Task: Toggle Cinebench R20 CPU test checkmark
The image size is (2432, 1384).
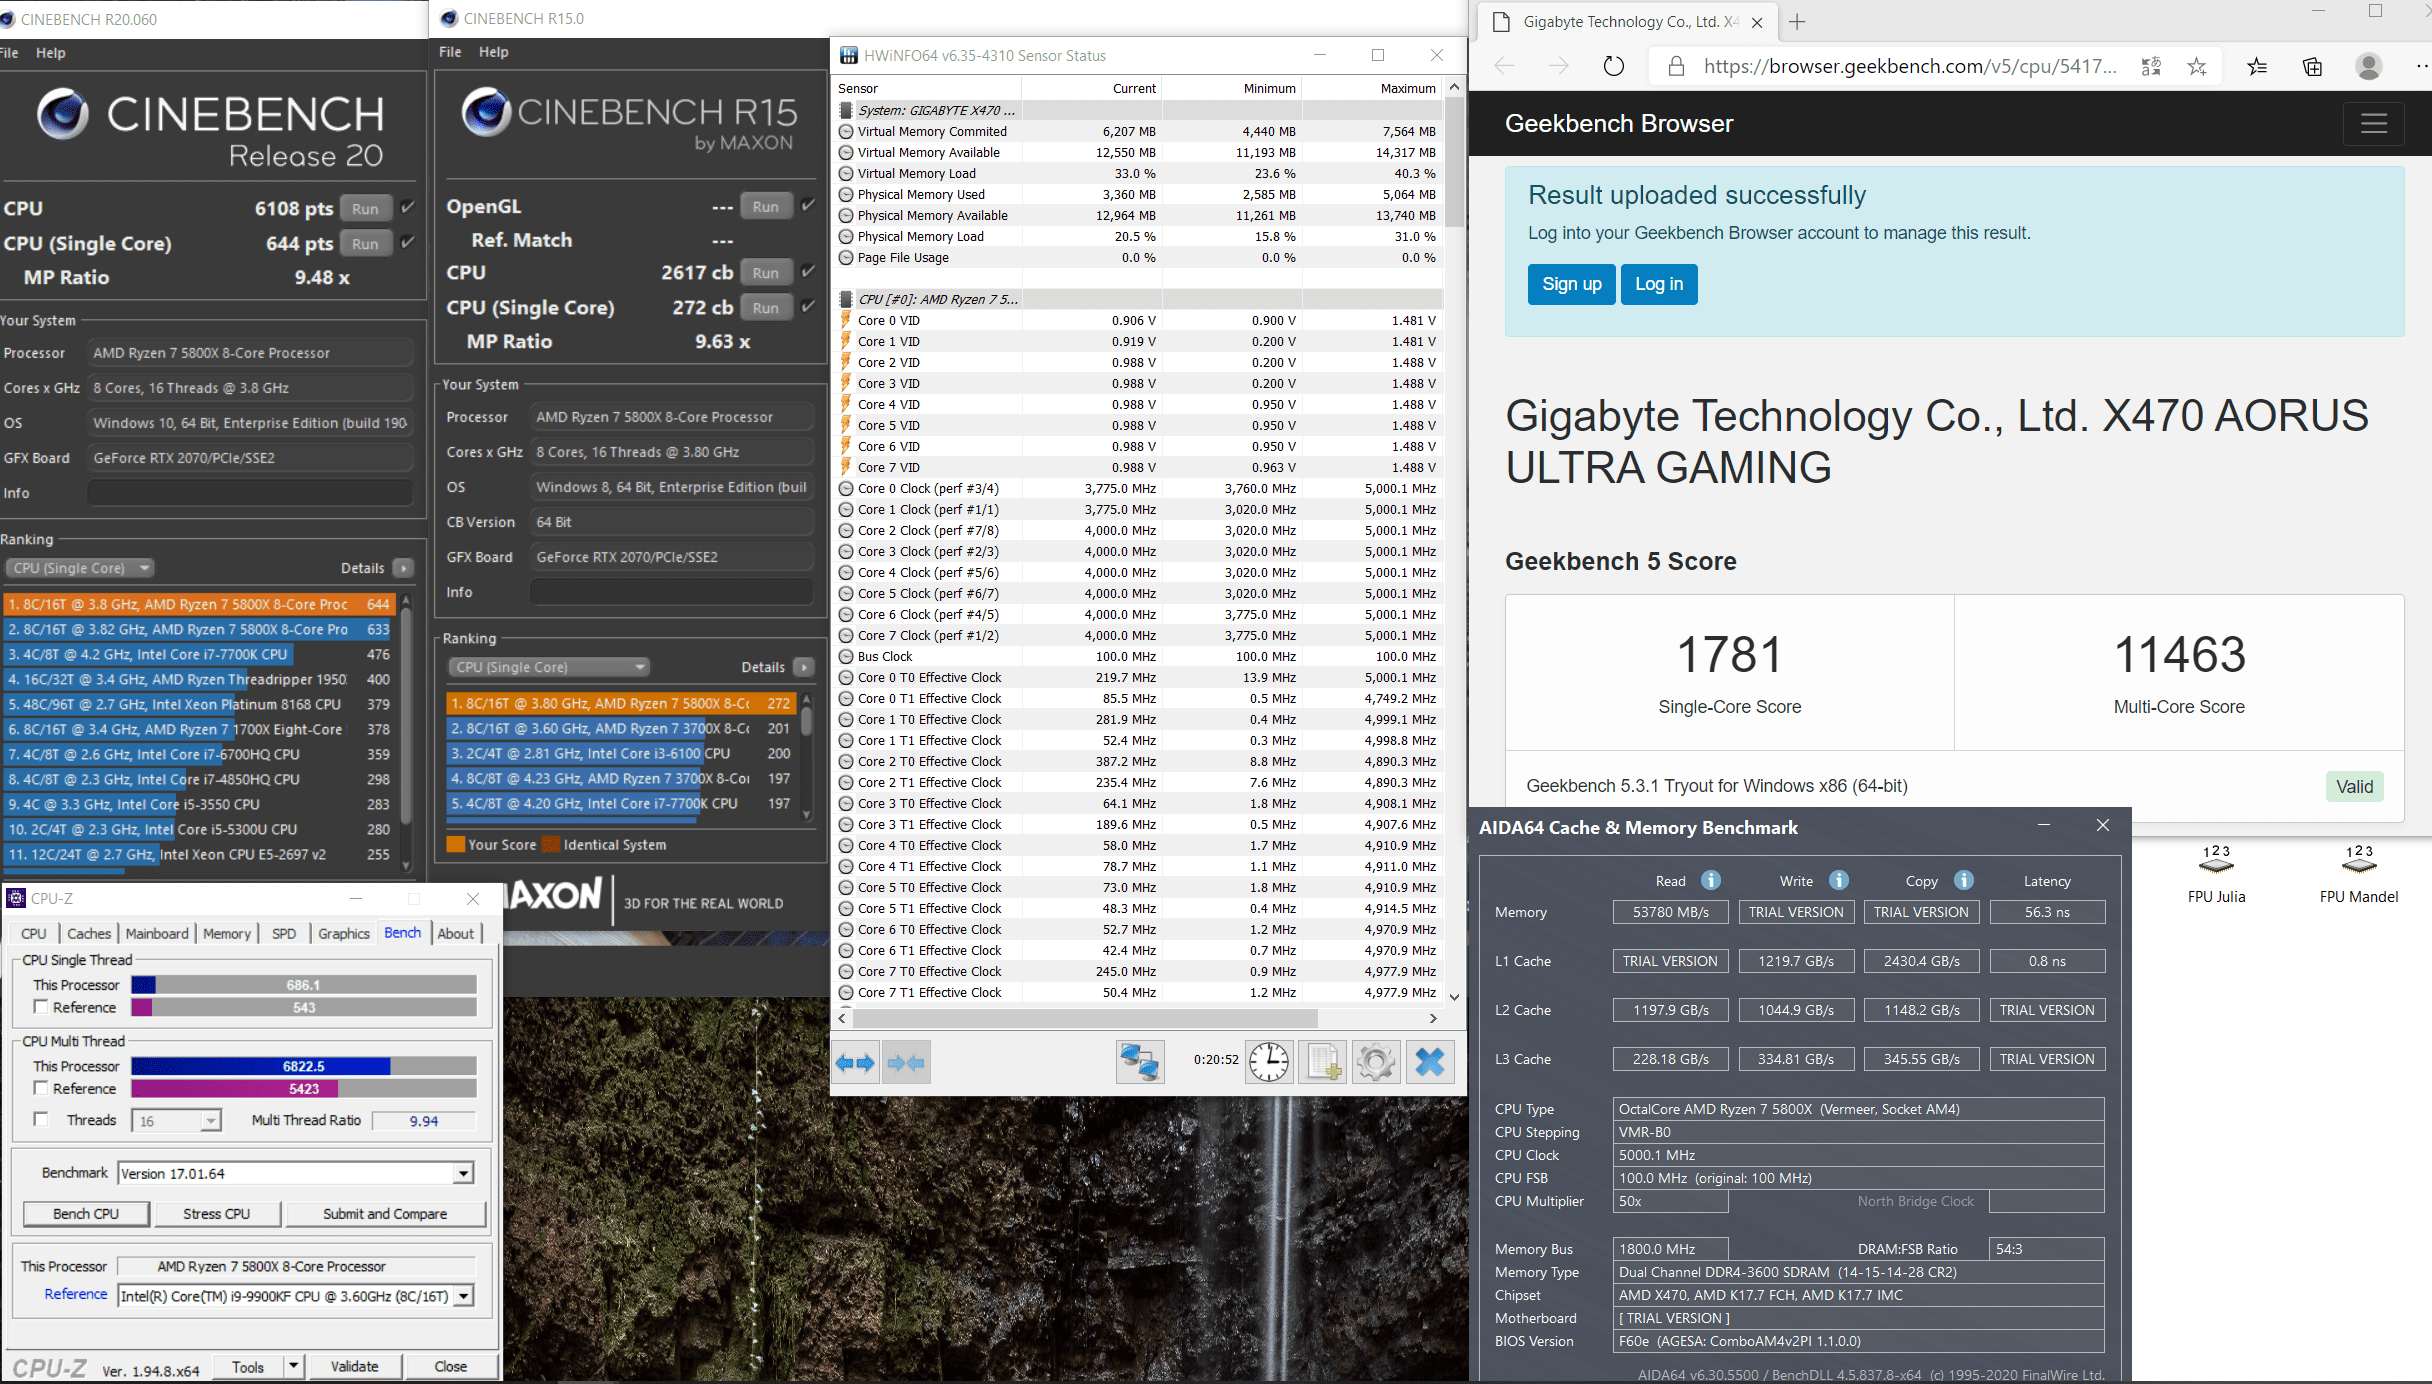Action: [x=407, y=207]
